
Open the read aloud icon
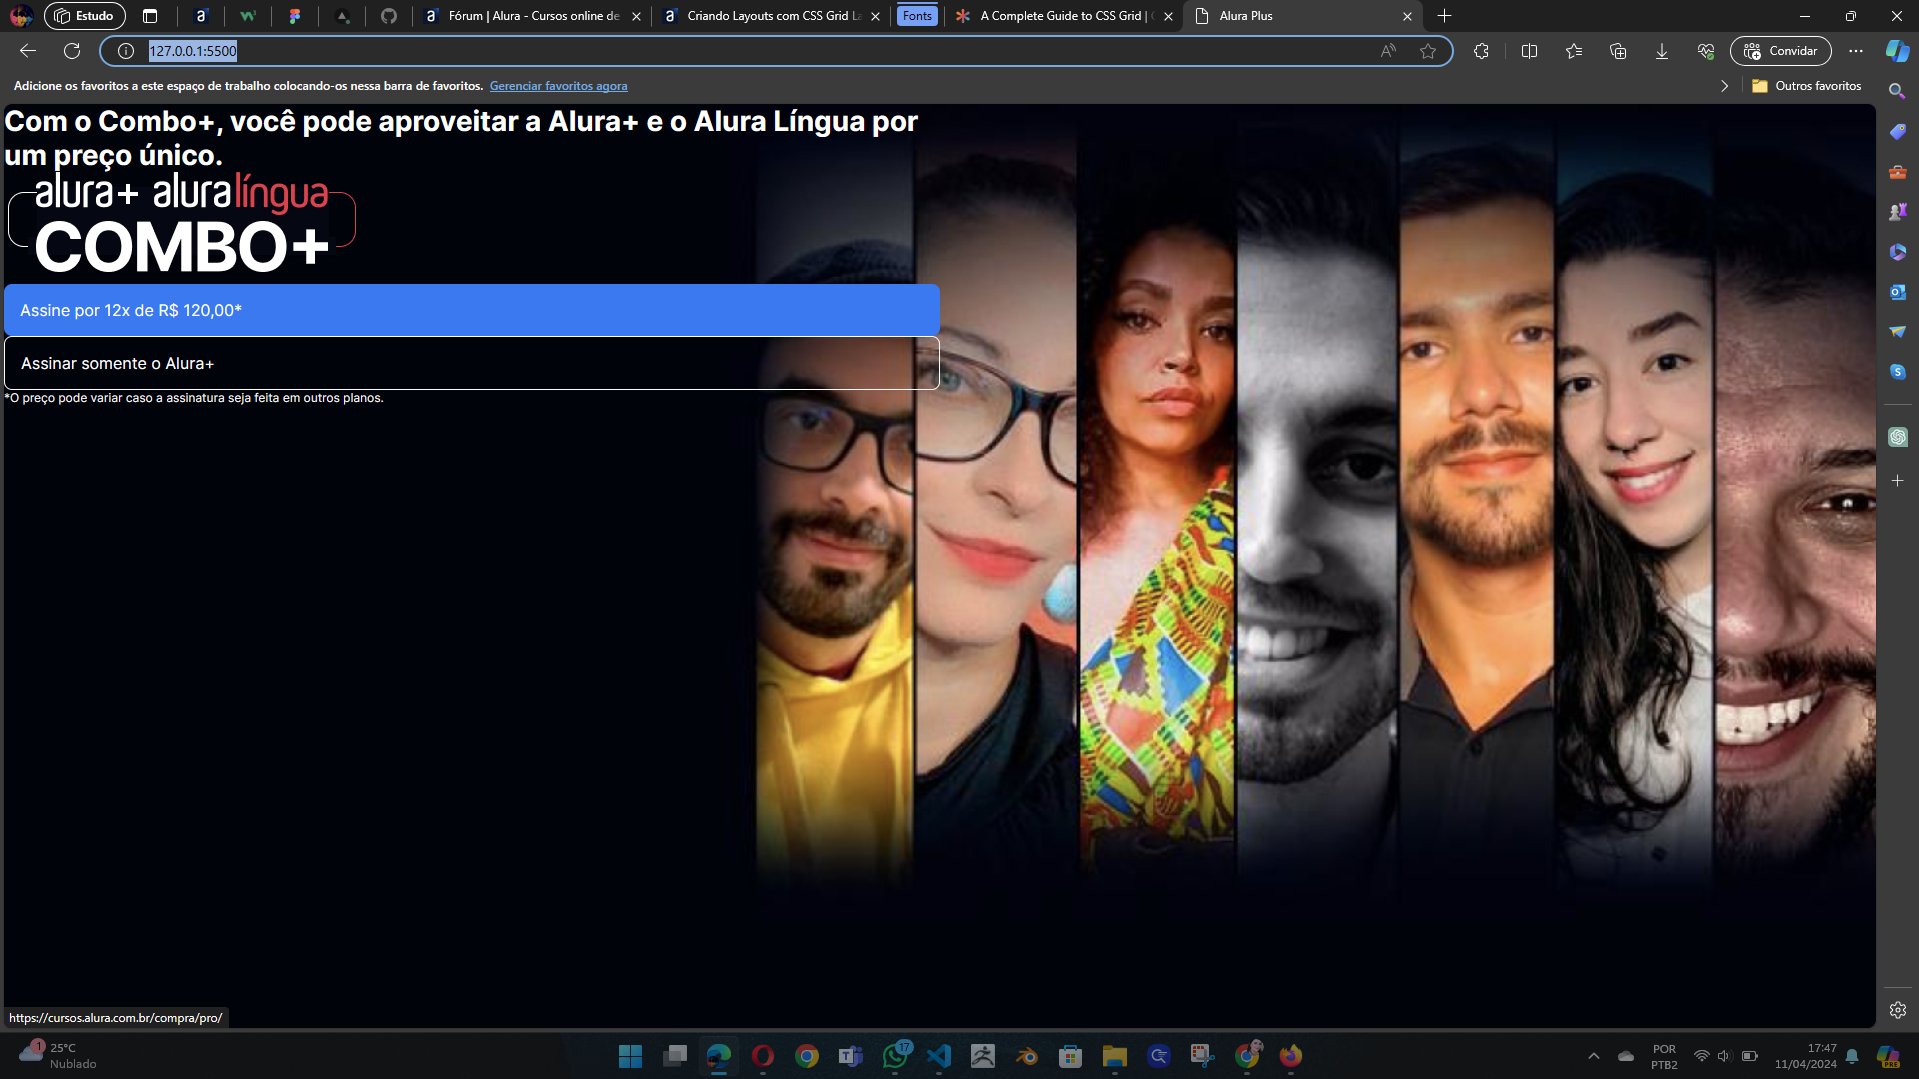click(1388, 51)
